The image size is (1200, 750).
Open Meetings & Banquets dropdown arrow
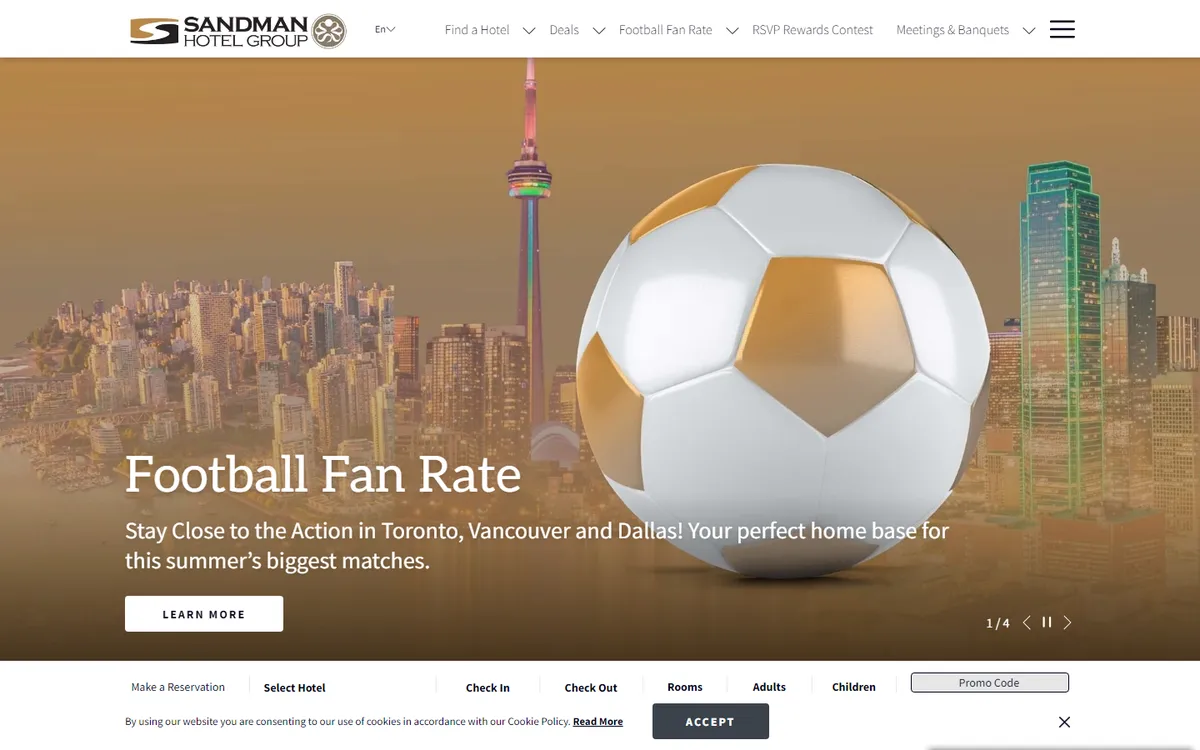pos(1029,30)
